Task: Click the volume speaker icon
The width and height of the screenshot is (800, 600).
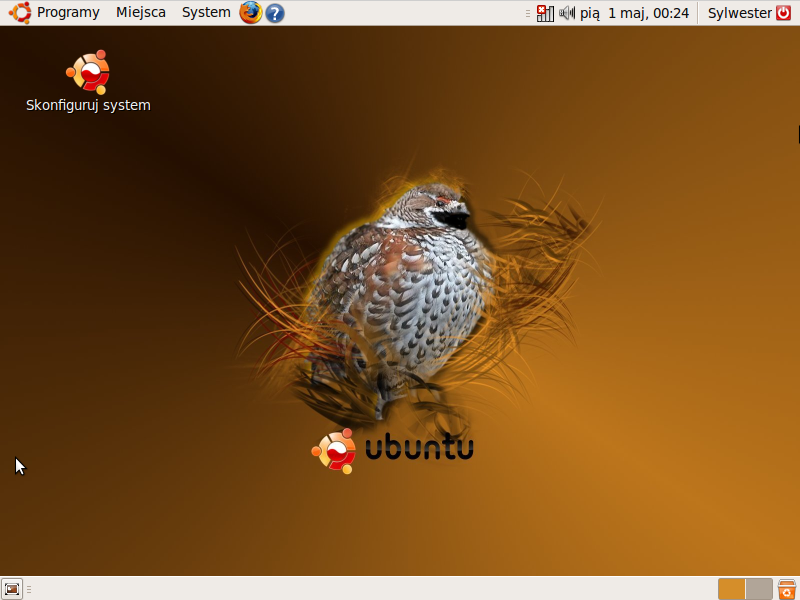Action: 567,13
